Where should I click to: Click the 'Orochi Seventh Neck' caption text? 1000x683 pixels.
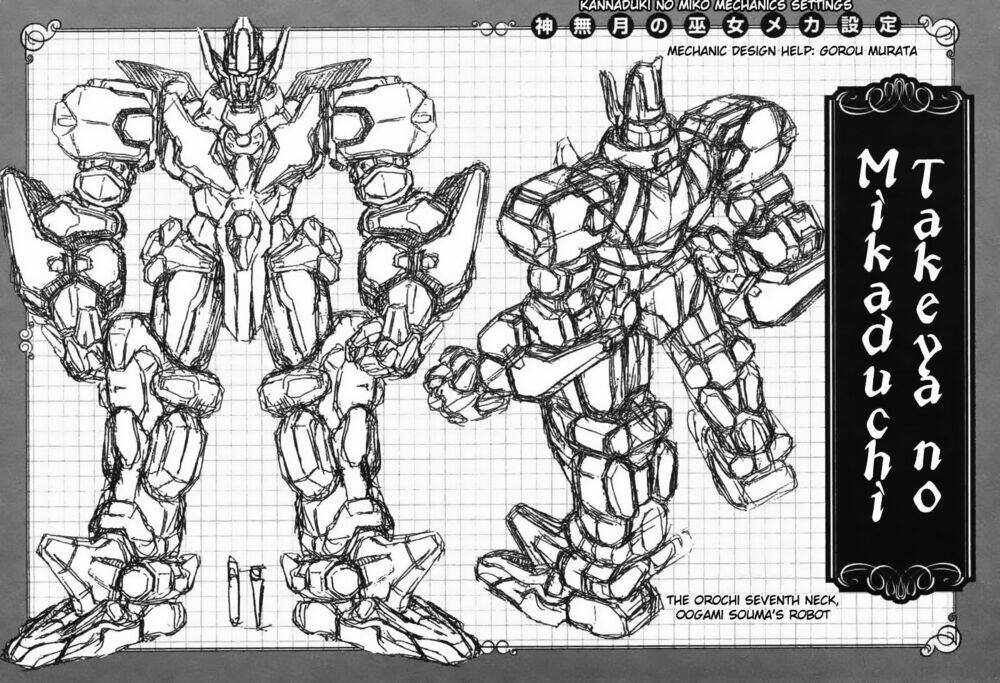[740, 607]
